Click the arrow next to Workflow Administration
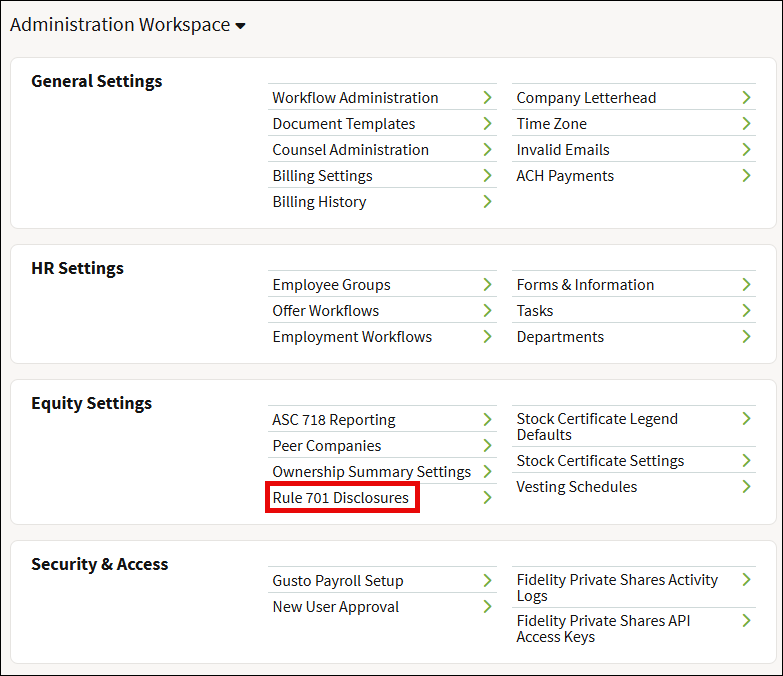The width and height of the screenshot is (783, 676). [x=487, y=98]
